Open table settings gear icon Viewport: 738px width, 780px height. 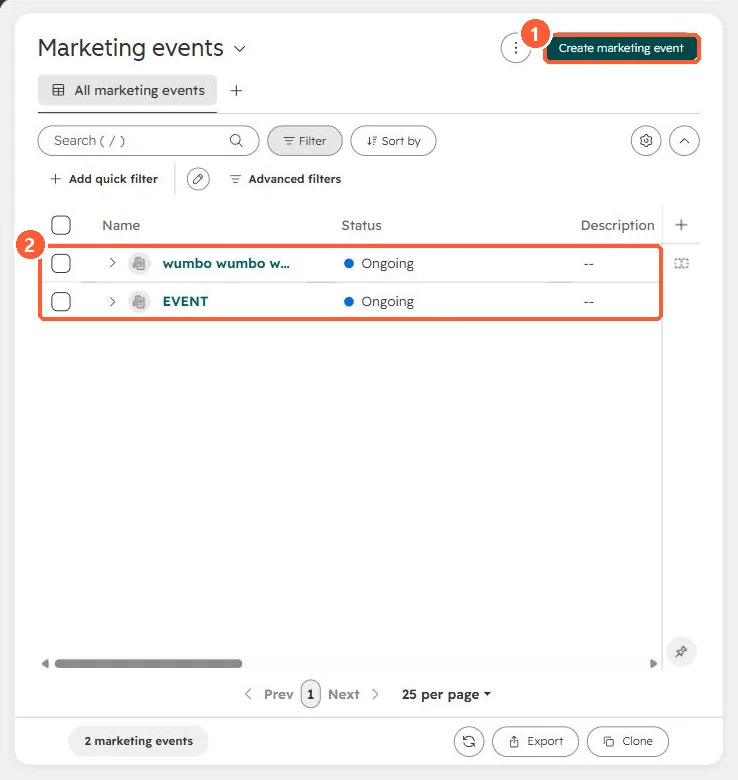click(646, 141)
